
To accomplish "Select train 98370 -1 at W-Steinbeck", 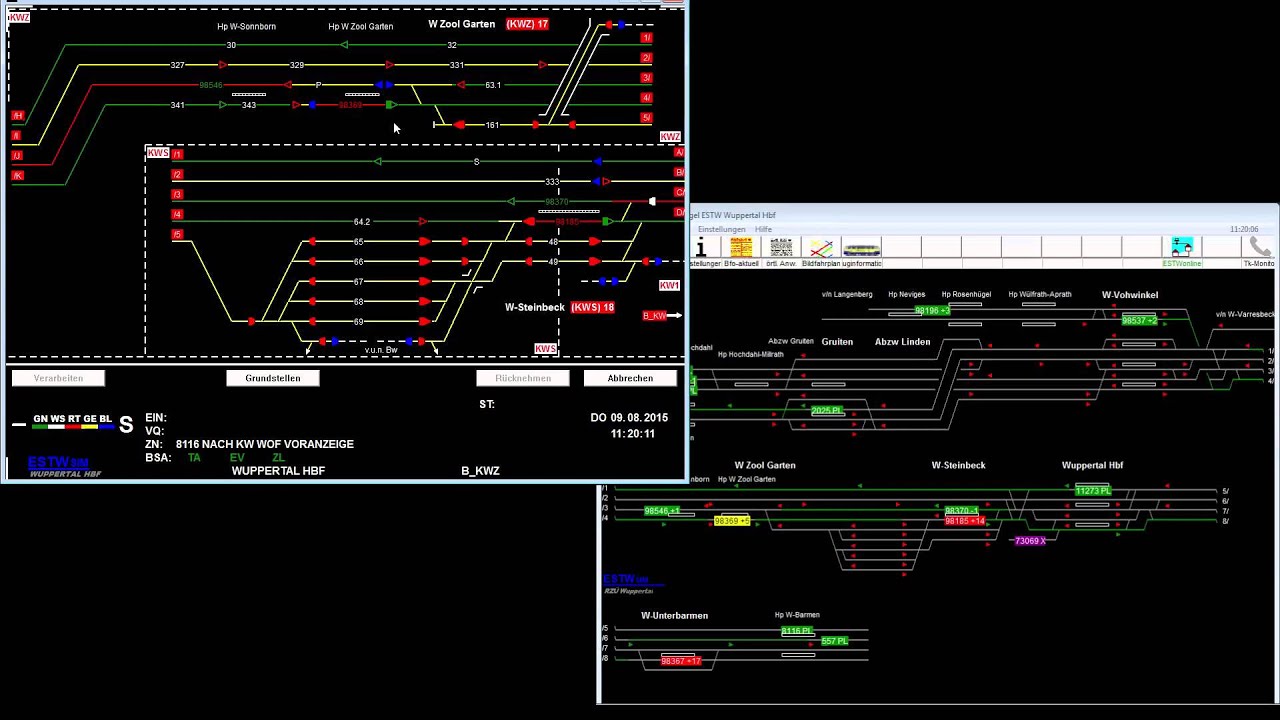I will [x=961, y=511].
